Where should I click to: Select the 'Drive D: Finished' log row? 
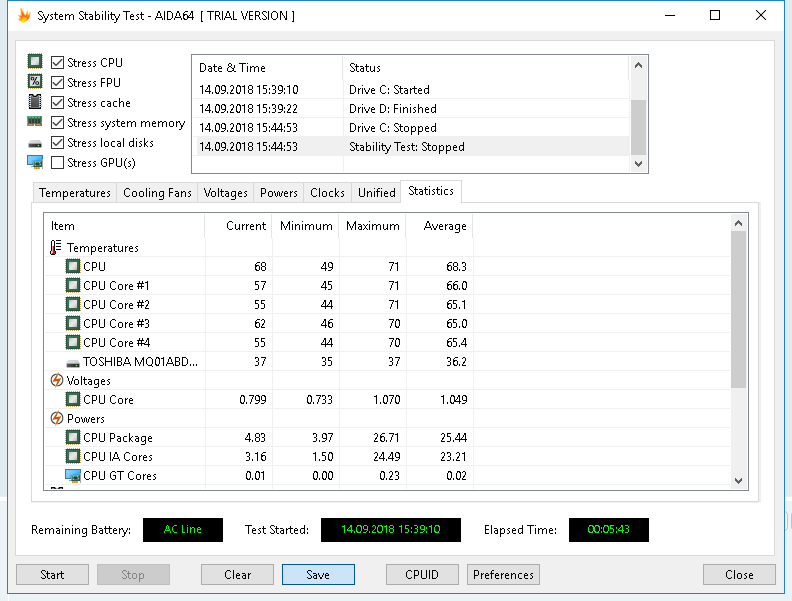(x=411, y=109)
